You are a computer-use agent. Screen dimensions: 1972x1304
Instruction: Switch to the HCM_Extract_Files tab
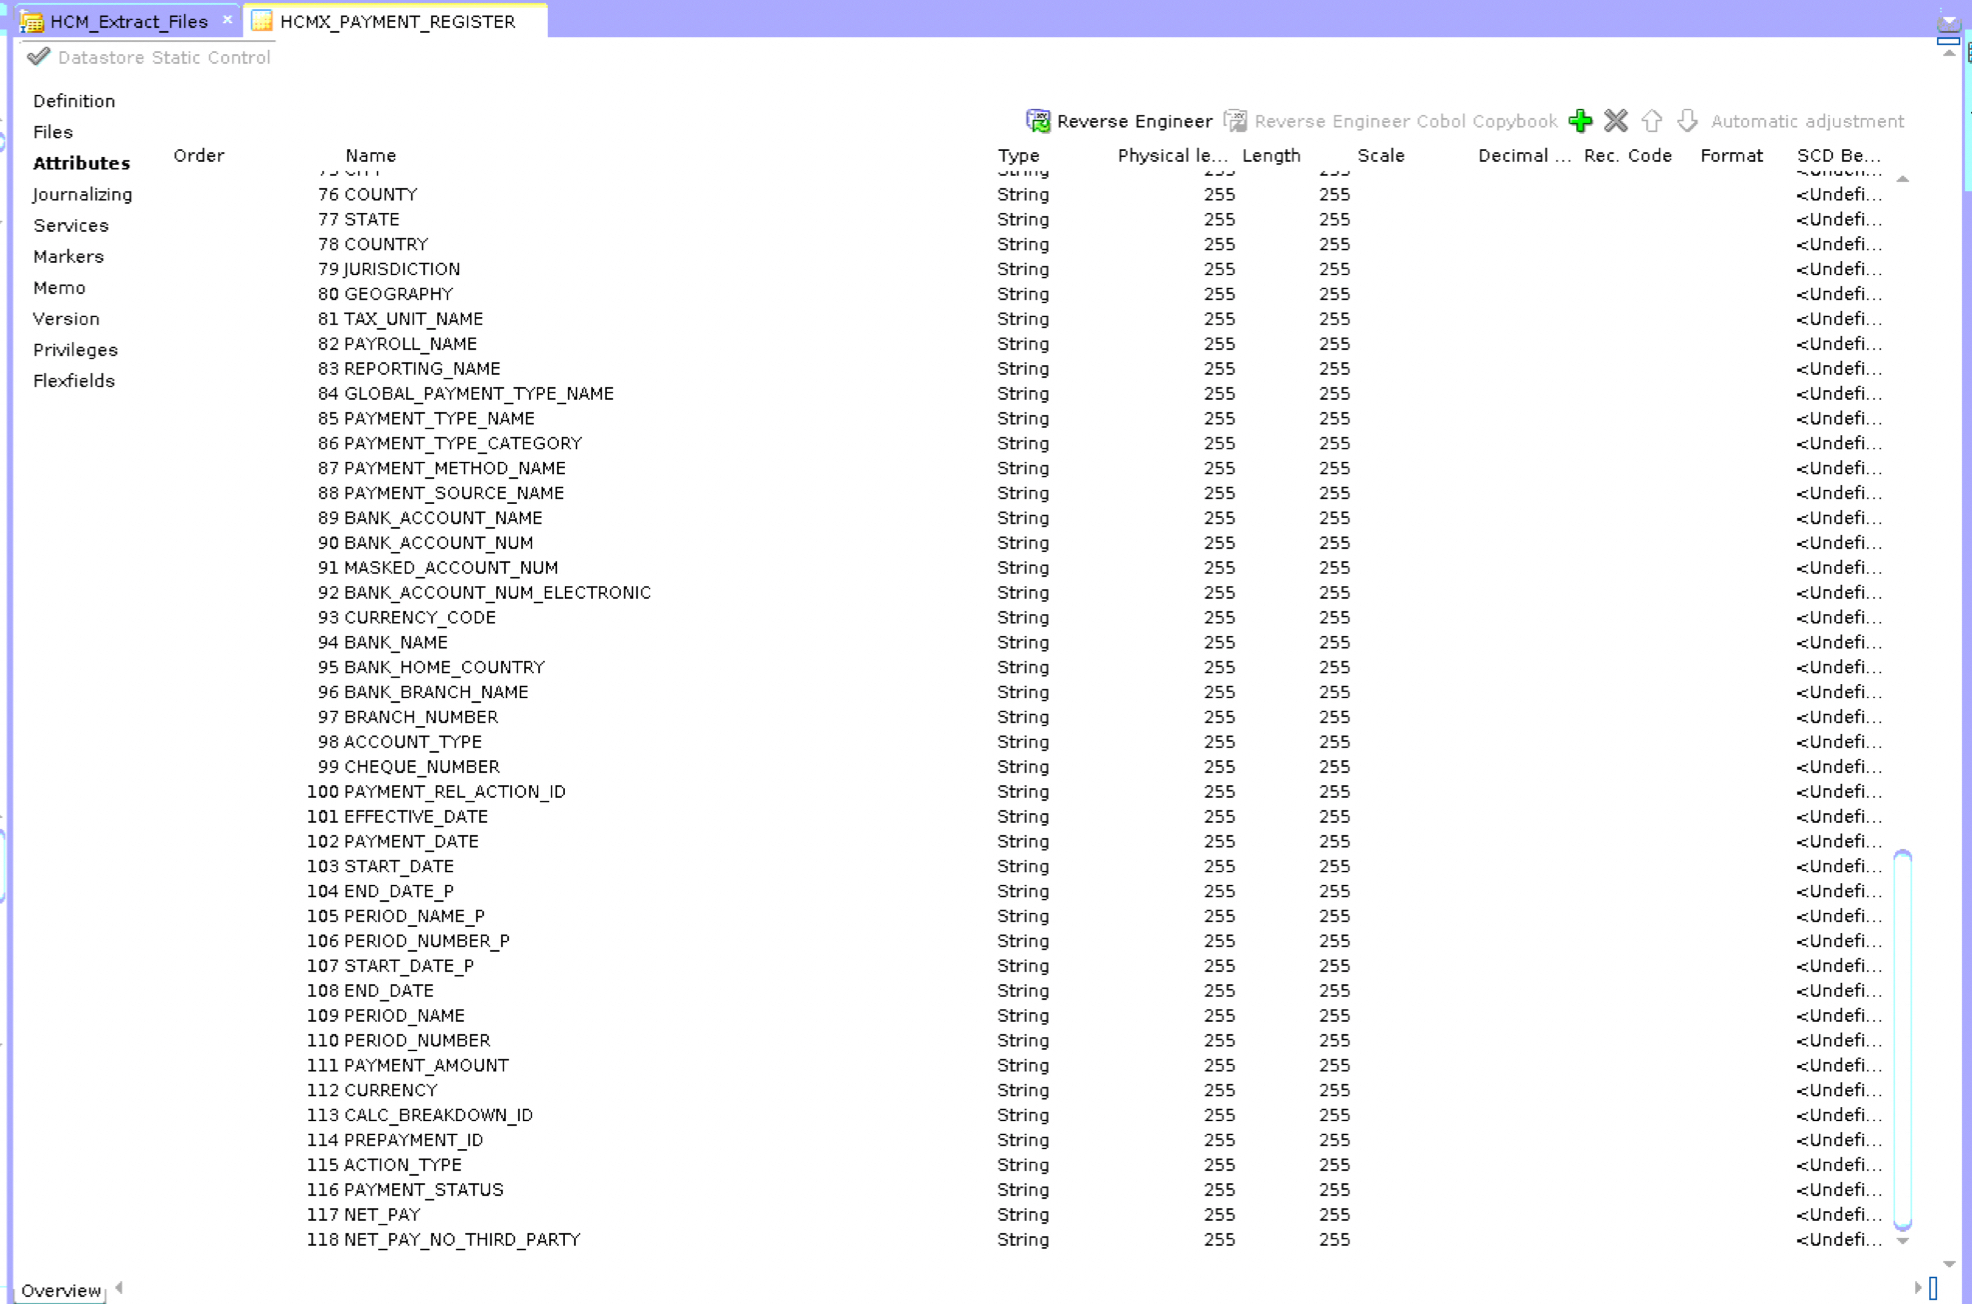[128, 21]
